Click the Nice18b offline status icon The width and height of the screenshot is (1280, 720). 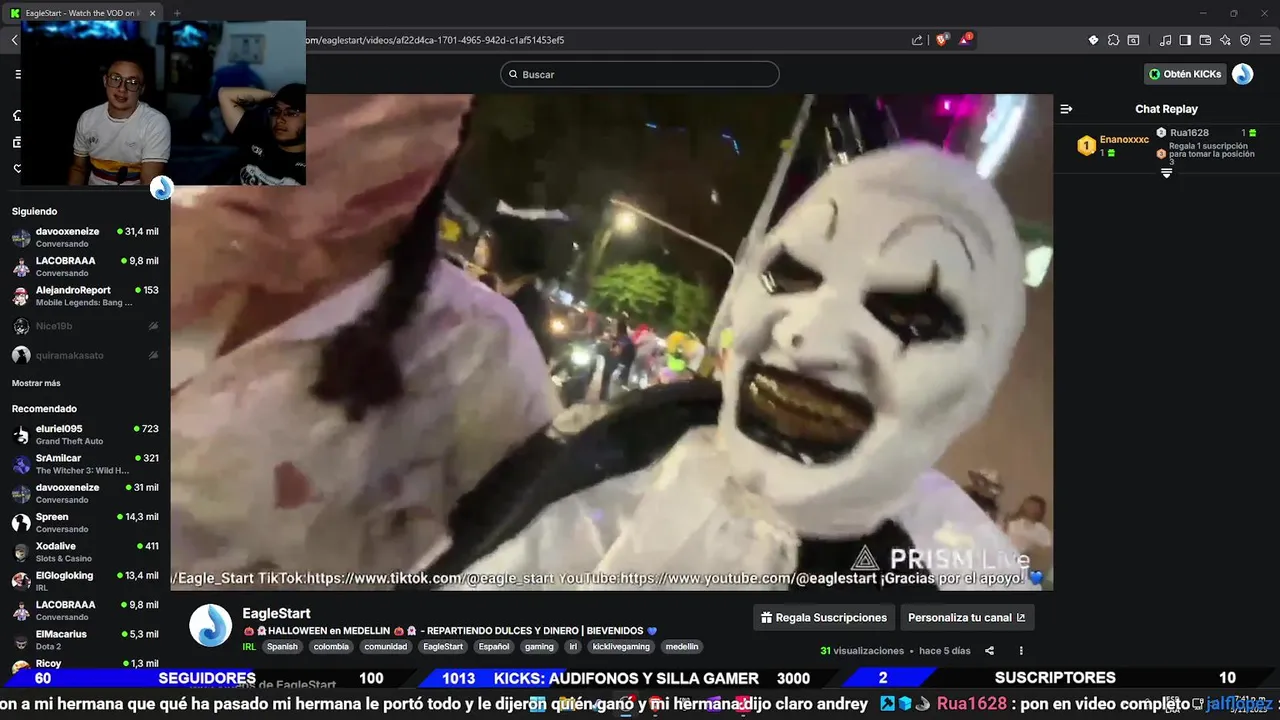point(153,326)
